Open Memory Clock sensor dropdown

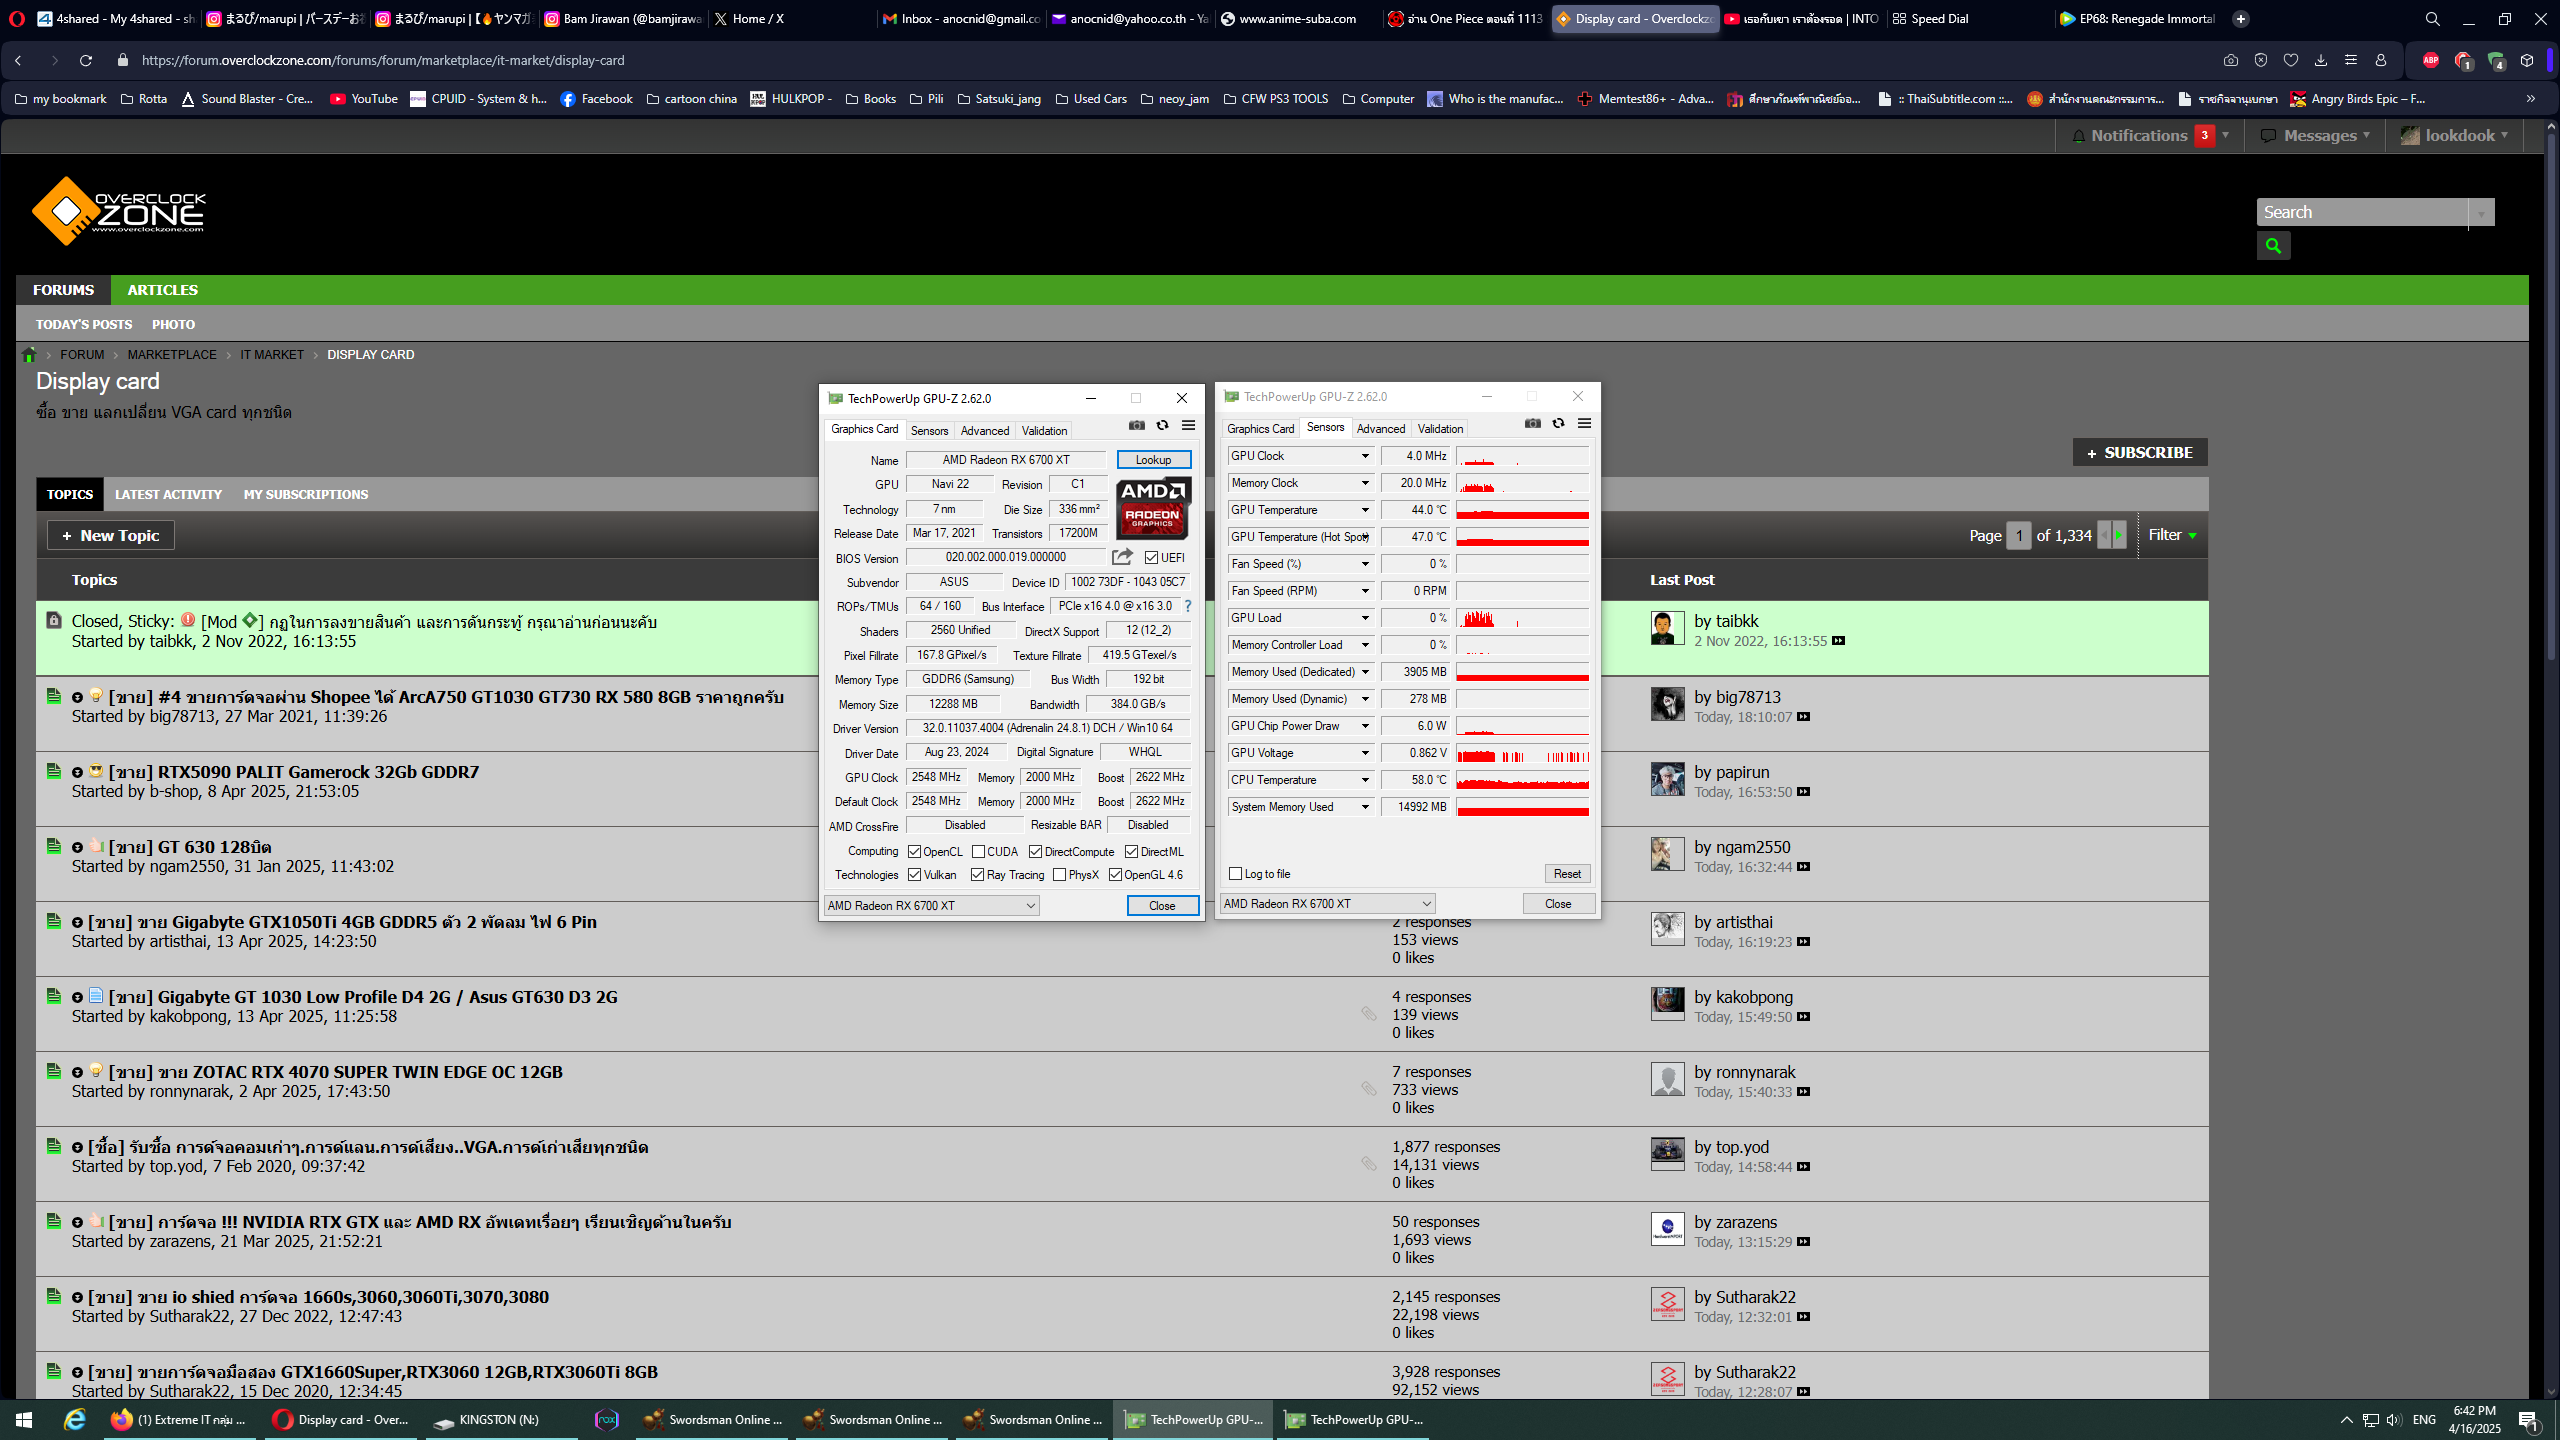tap(1364, 483)
